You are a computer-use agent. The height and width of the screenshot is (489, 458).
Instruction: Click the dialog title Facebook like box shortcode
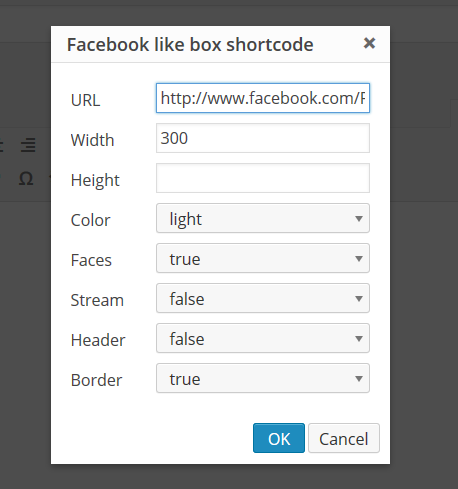(x=190, y=44)
